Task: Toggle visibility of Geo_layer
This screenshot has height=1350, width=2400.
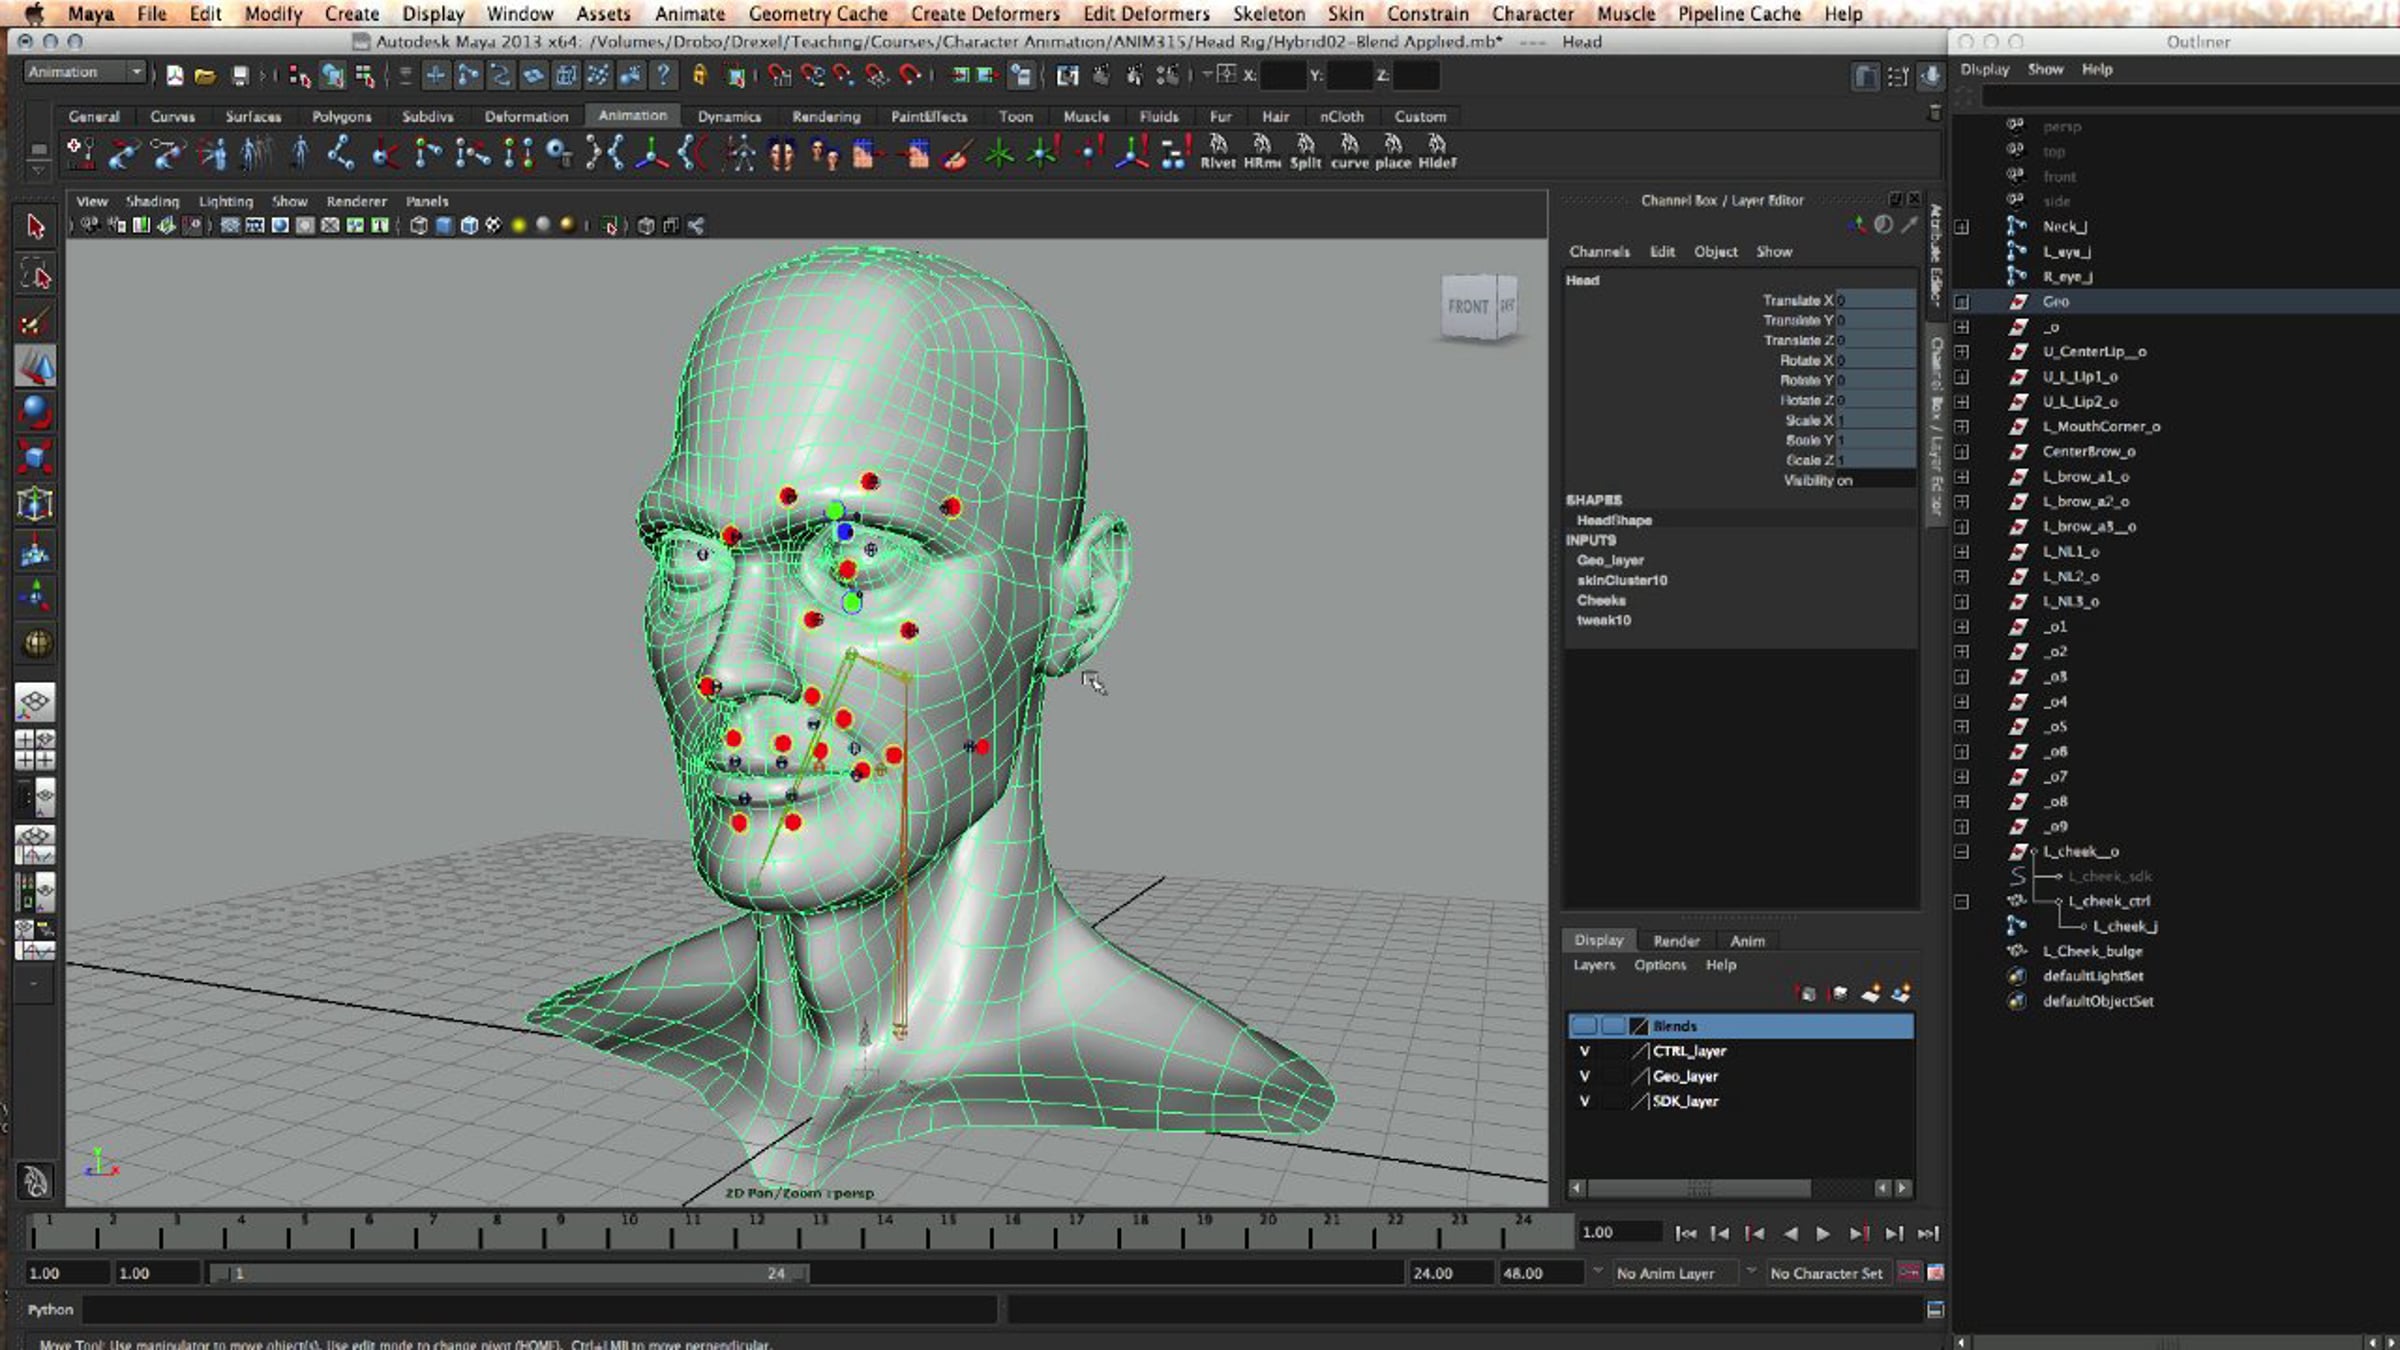Action: tap(1584, 1076)
